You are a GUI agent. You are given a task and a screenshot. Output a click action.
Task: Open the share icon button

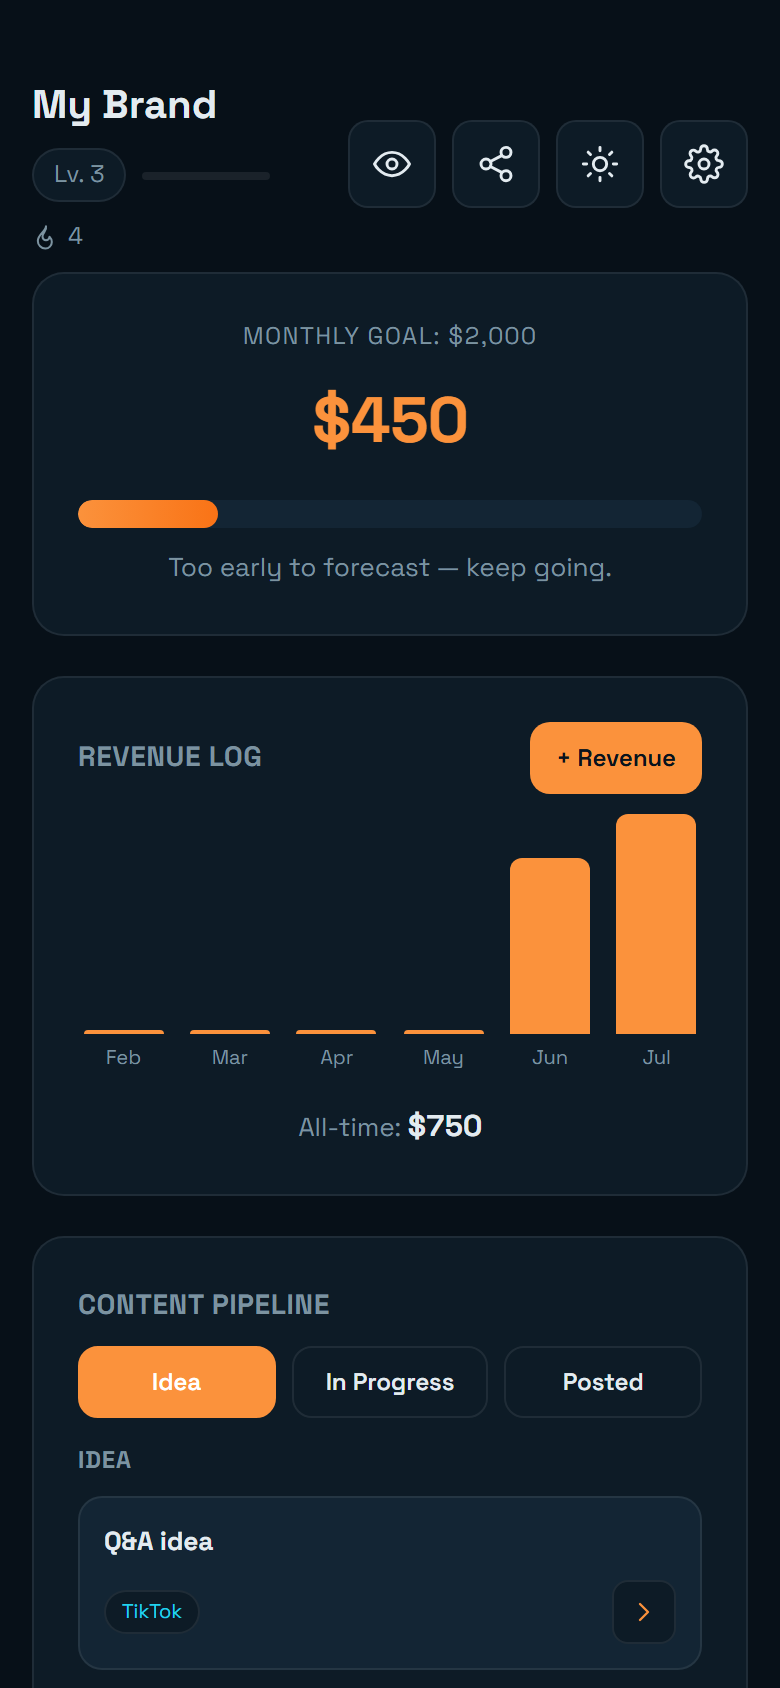tap(496, 164)
